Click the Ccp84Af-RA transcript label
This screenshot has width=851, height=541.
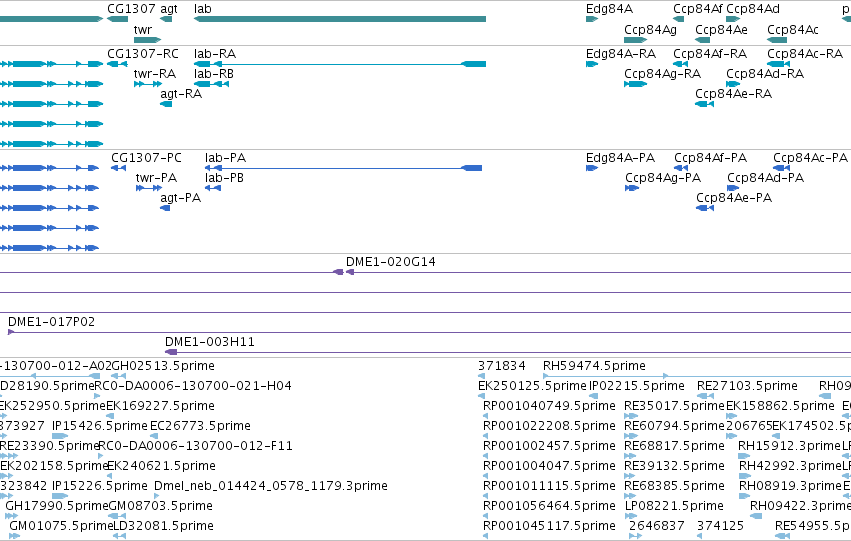coord(710,54)
